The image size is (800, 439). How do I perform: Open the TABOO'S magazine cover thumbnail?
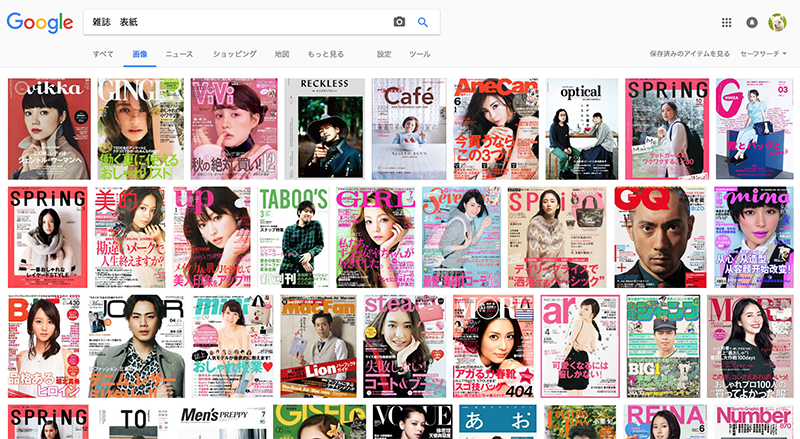pos(293,237)
